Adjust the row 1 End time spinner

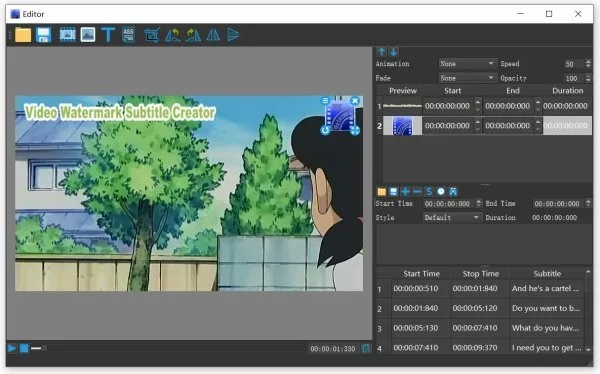[538, 106]
